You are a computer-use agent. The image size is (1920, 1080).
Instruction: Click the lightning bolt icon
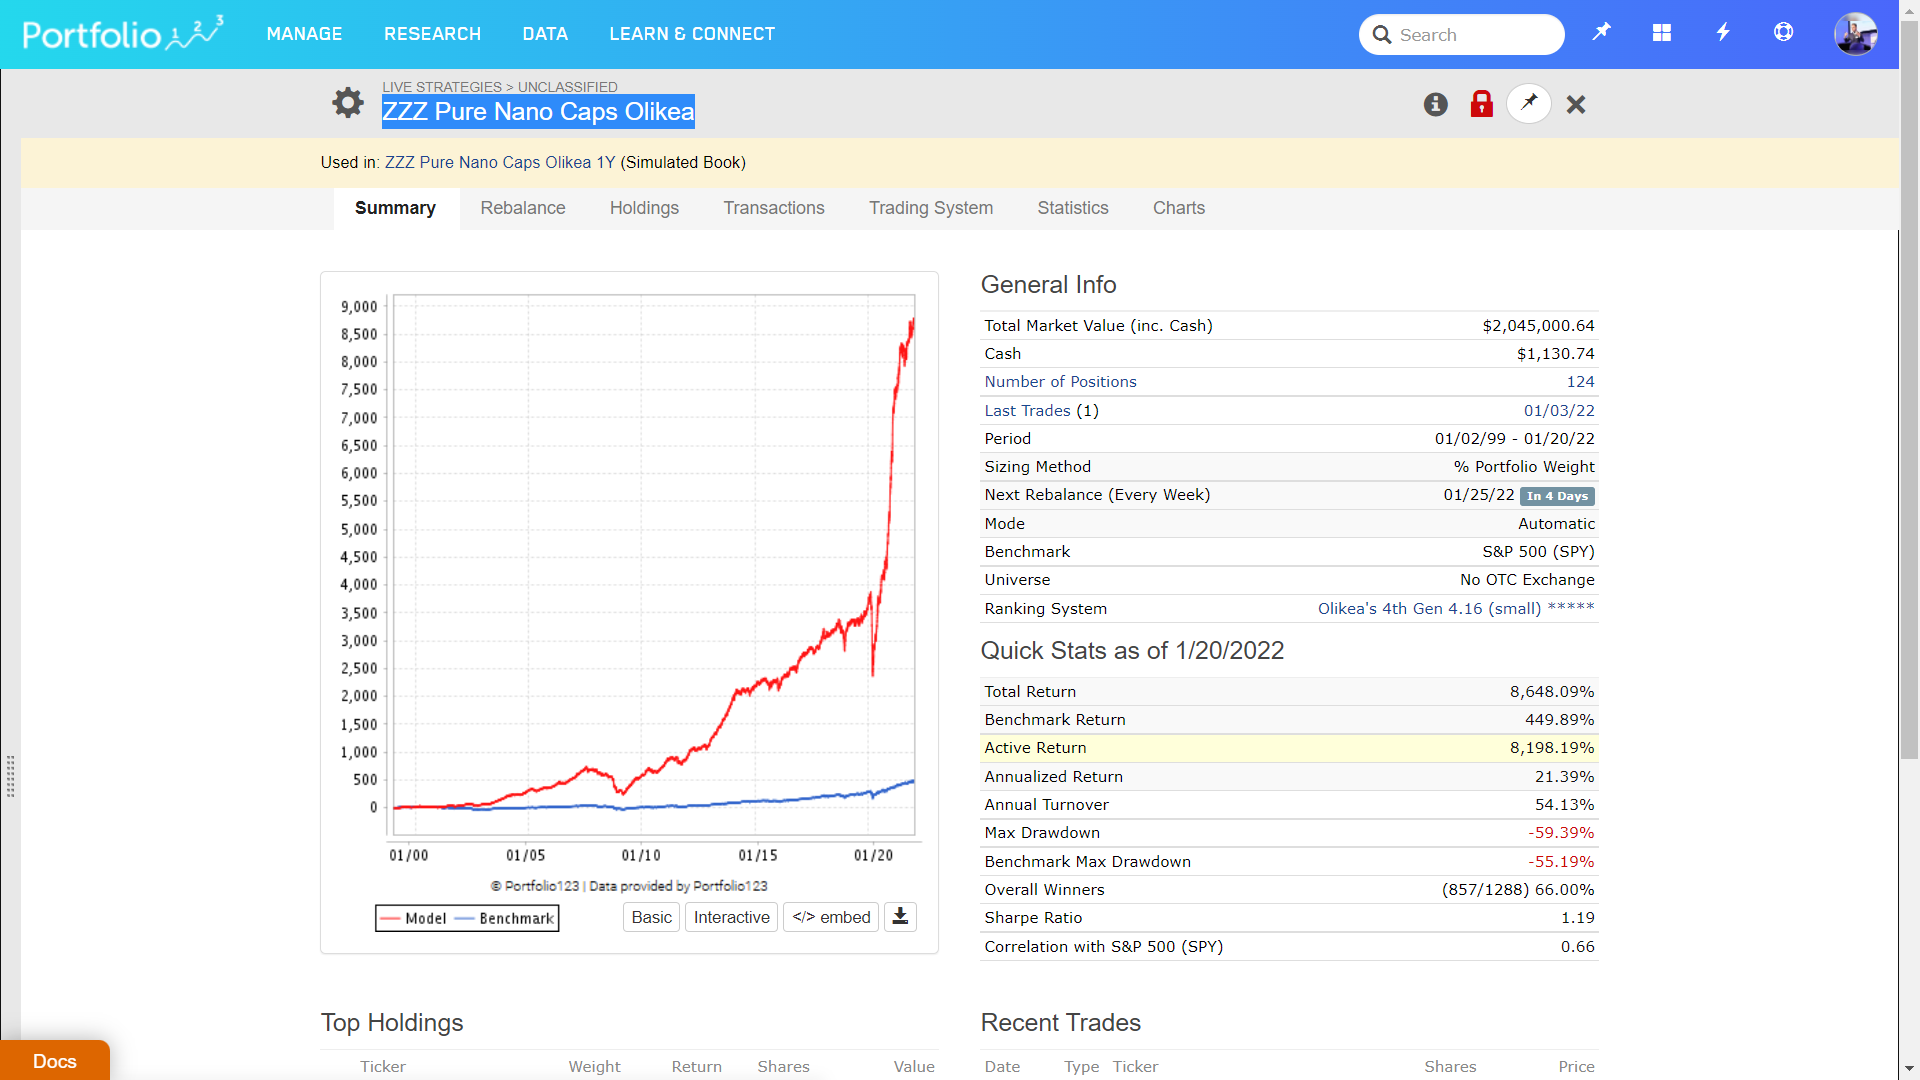click(x=1723, y=33)
